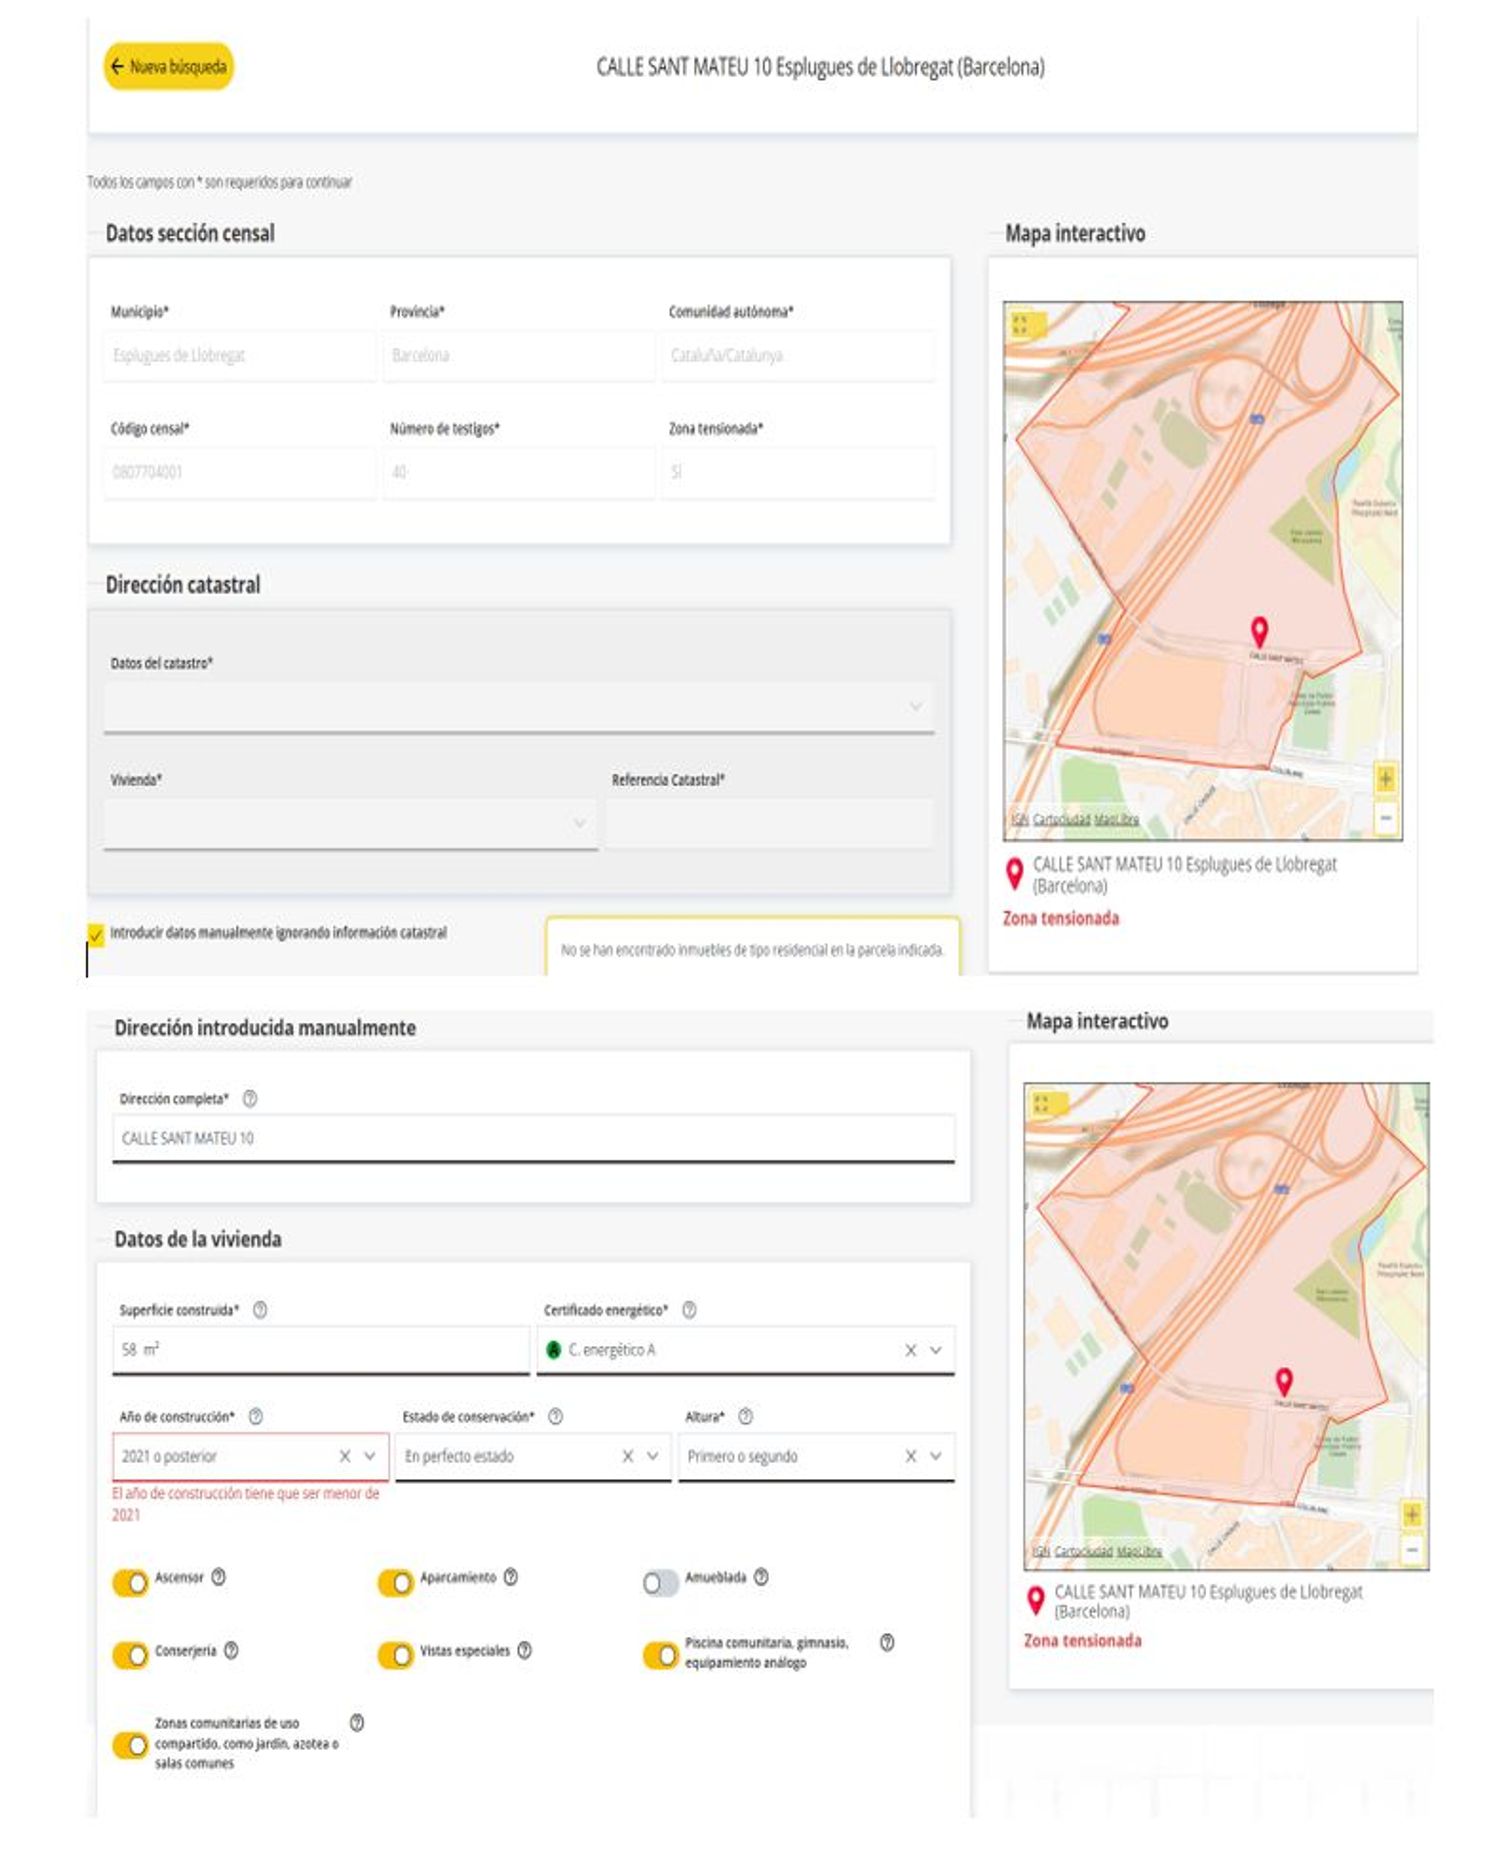
Task: Show help for Conserjería
Action: (231, 1650)
